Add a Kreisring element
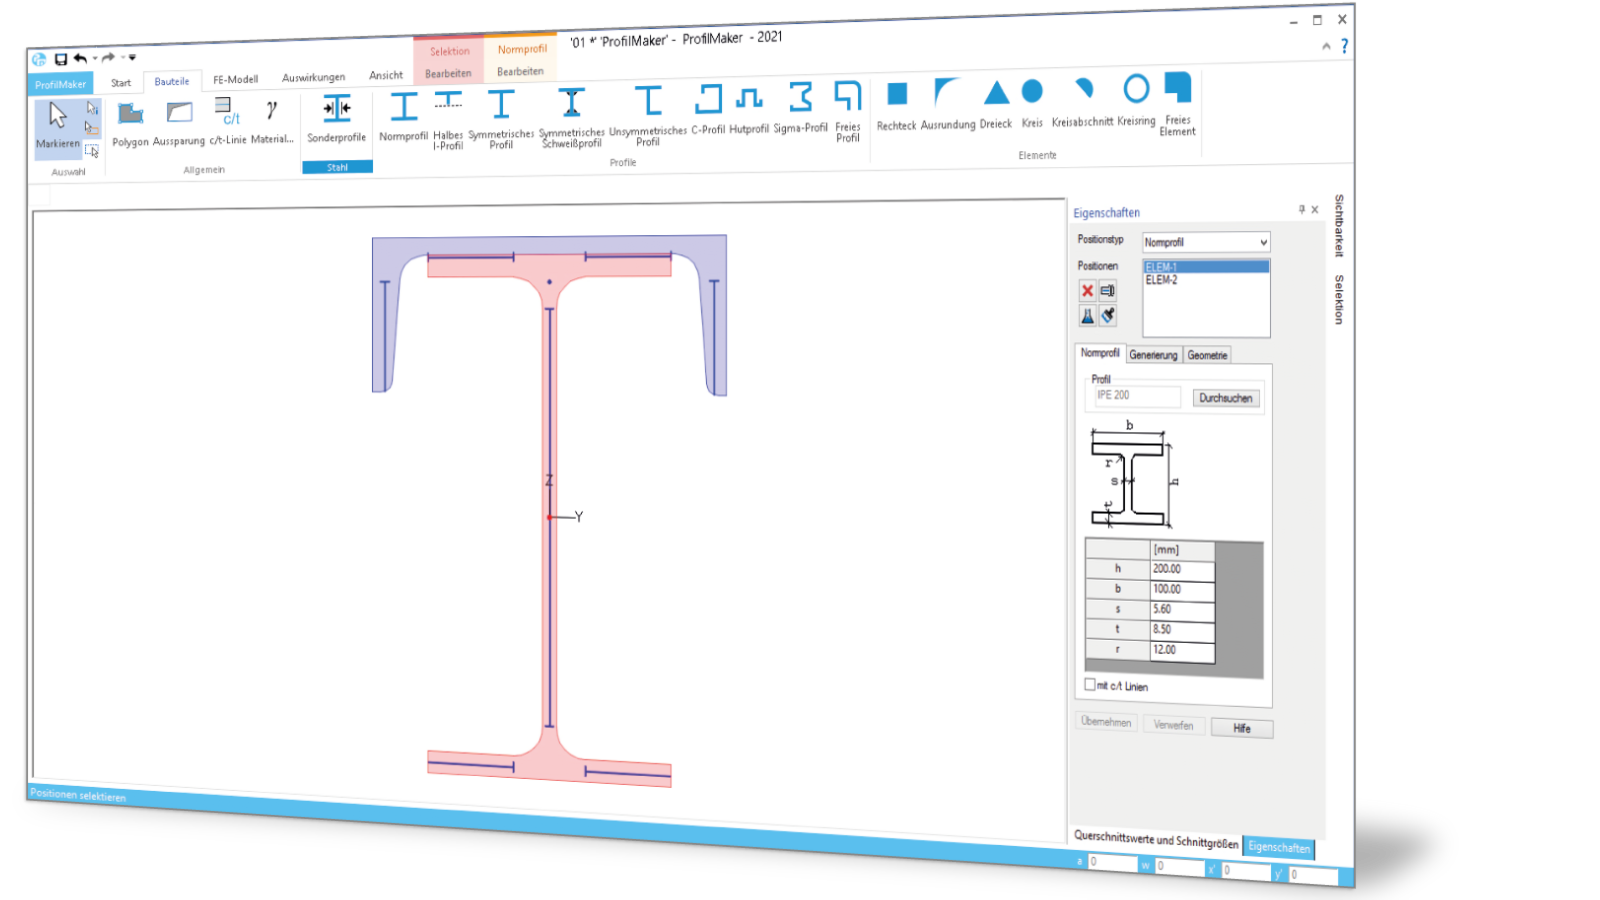This screenshot has width=1600, height=900. tap(1136, 100)
